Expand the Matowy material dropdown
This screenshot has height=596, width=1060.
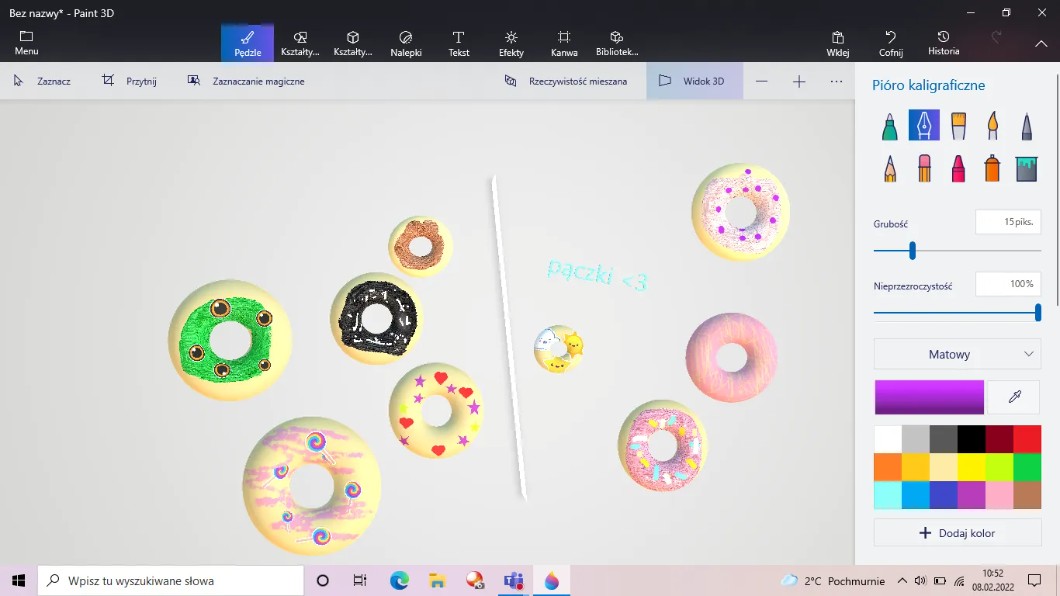(x=957, y=354)
